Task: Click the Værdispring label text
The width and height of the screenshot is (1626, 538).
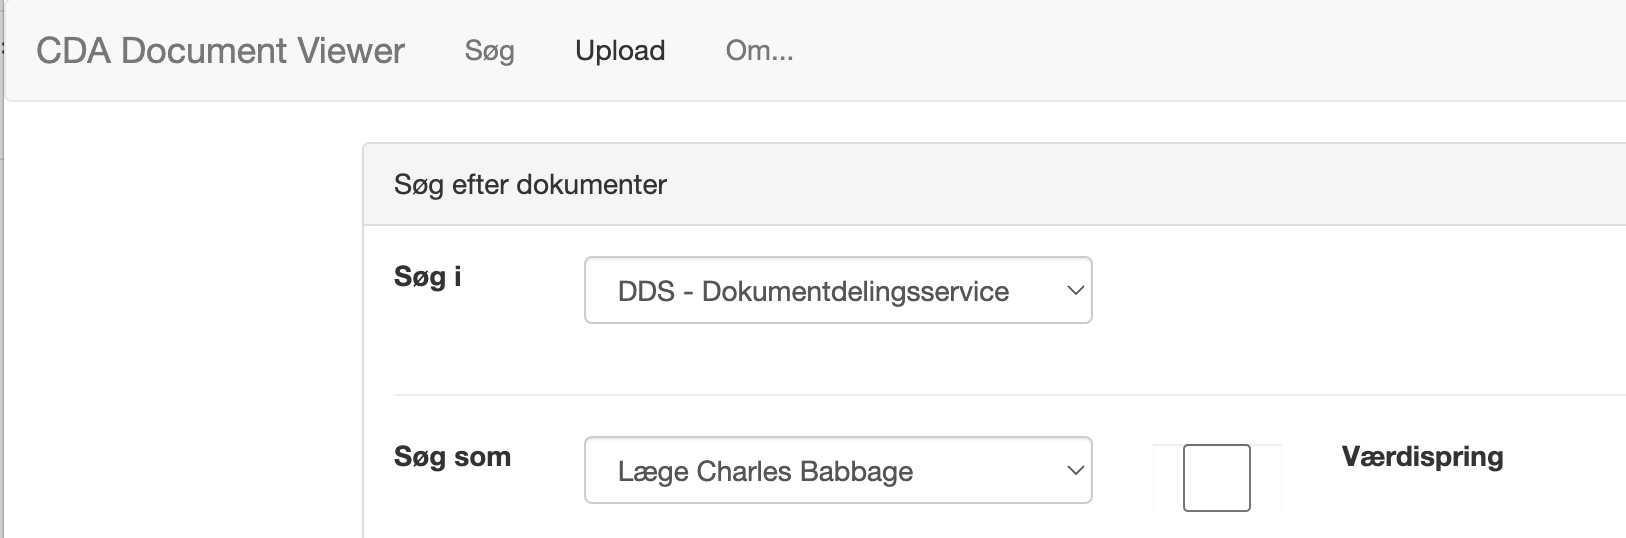Action: pyautogui.click(x=1422, y=457)
